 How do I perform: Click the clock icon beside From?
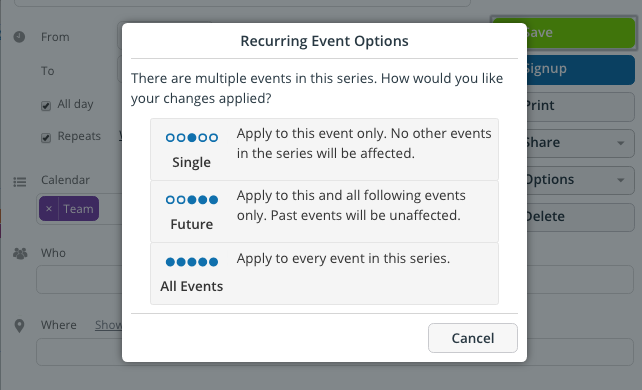coord(19,37)
